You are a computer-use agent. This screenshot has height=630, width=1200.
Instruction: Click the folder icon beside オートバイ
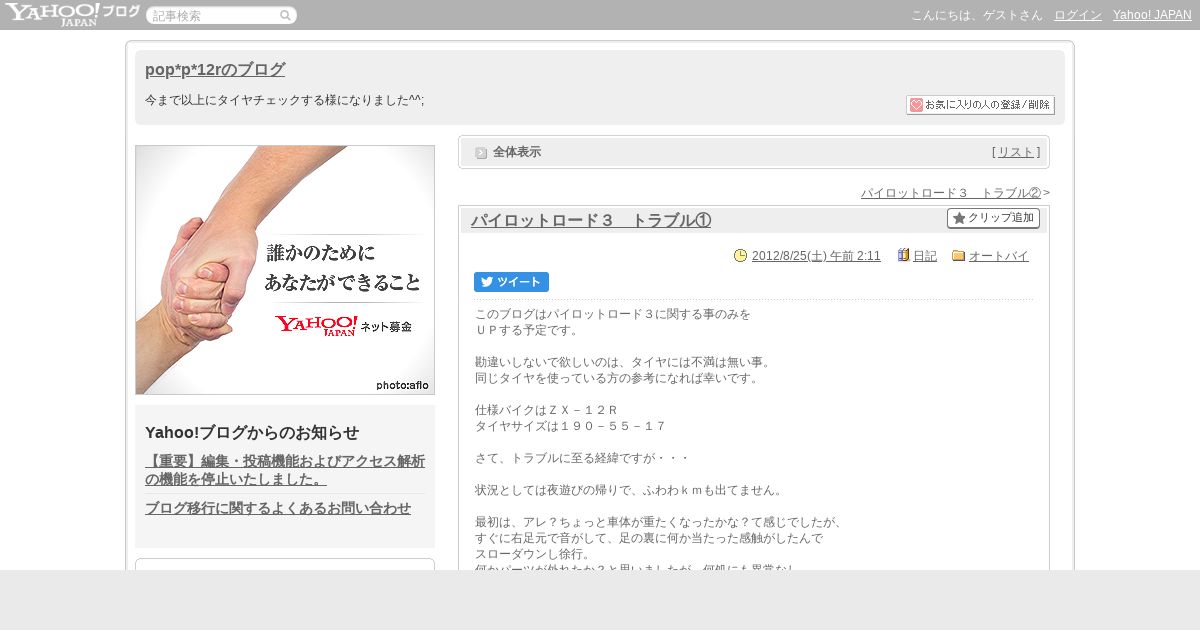(x=958, y=256)
